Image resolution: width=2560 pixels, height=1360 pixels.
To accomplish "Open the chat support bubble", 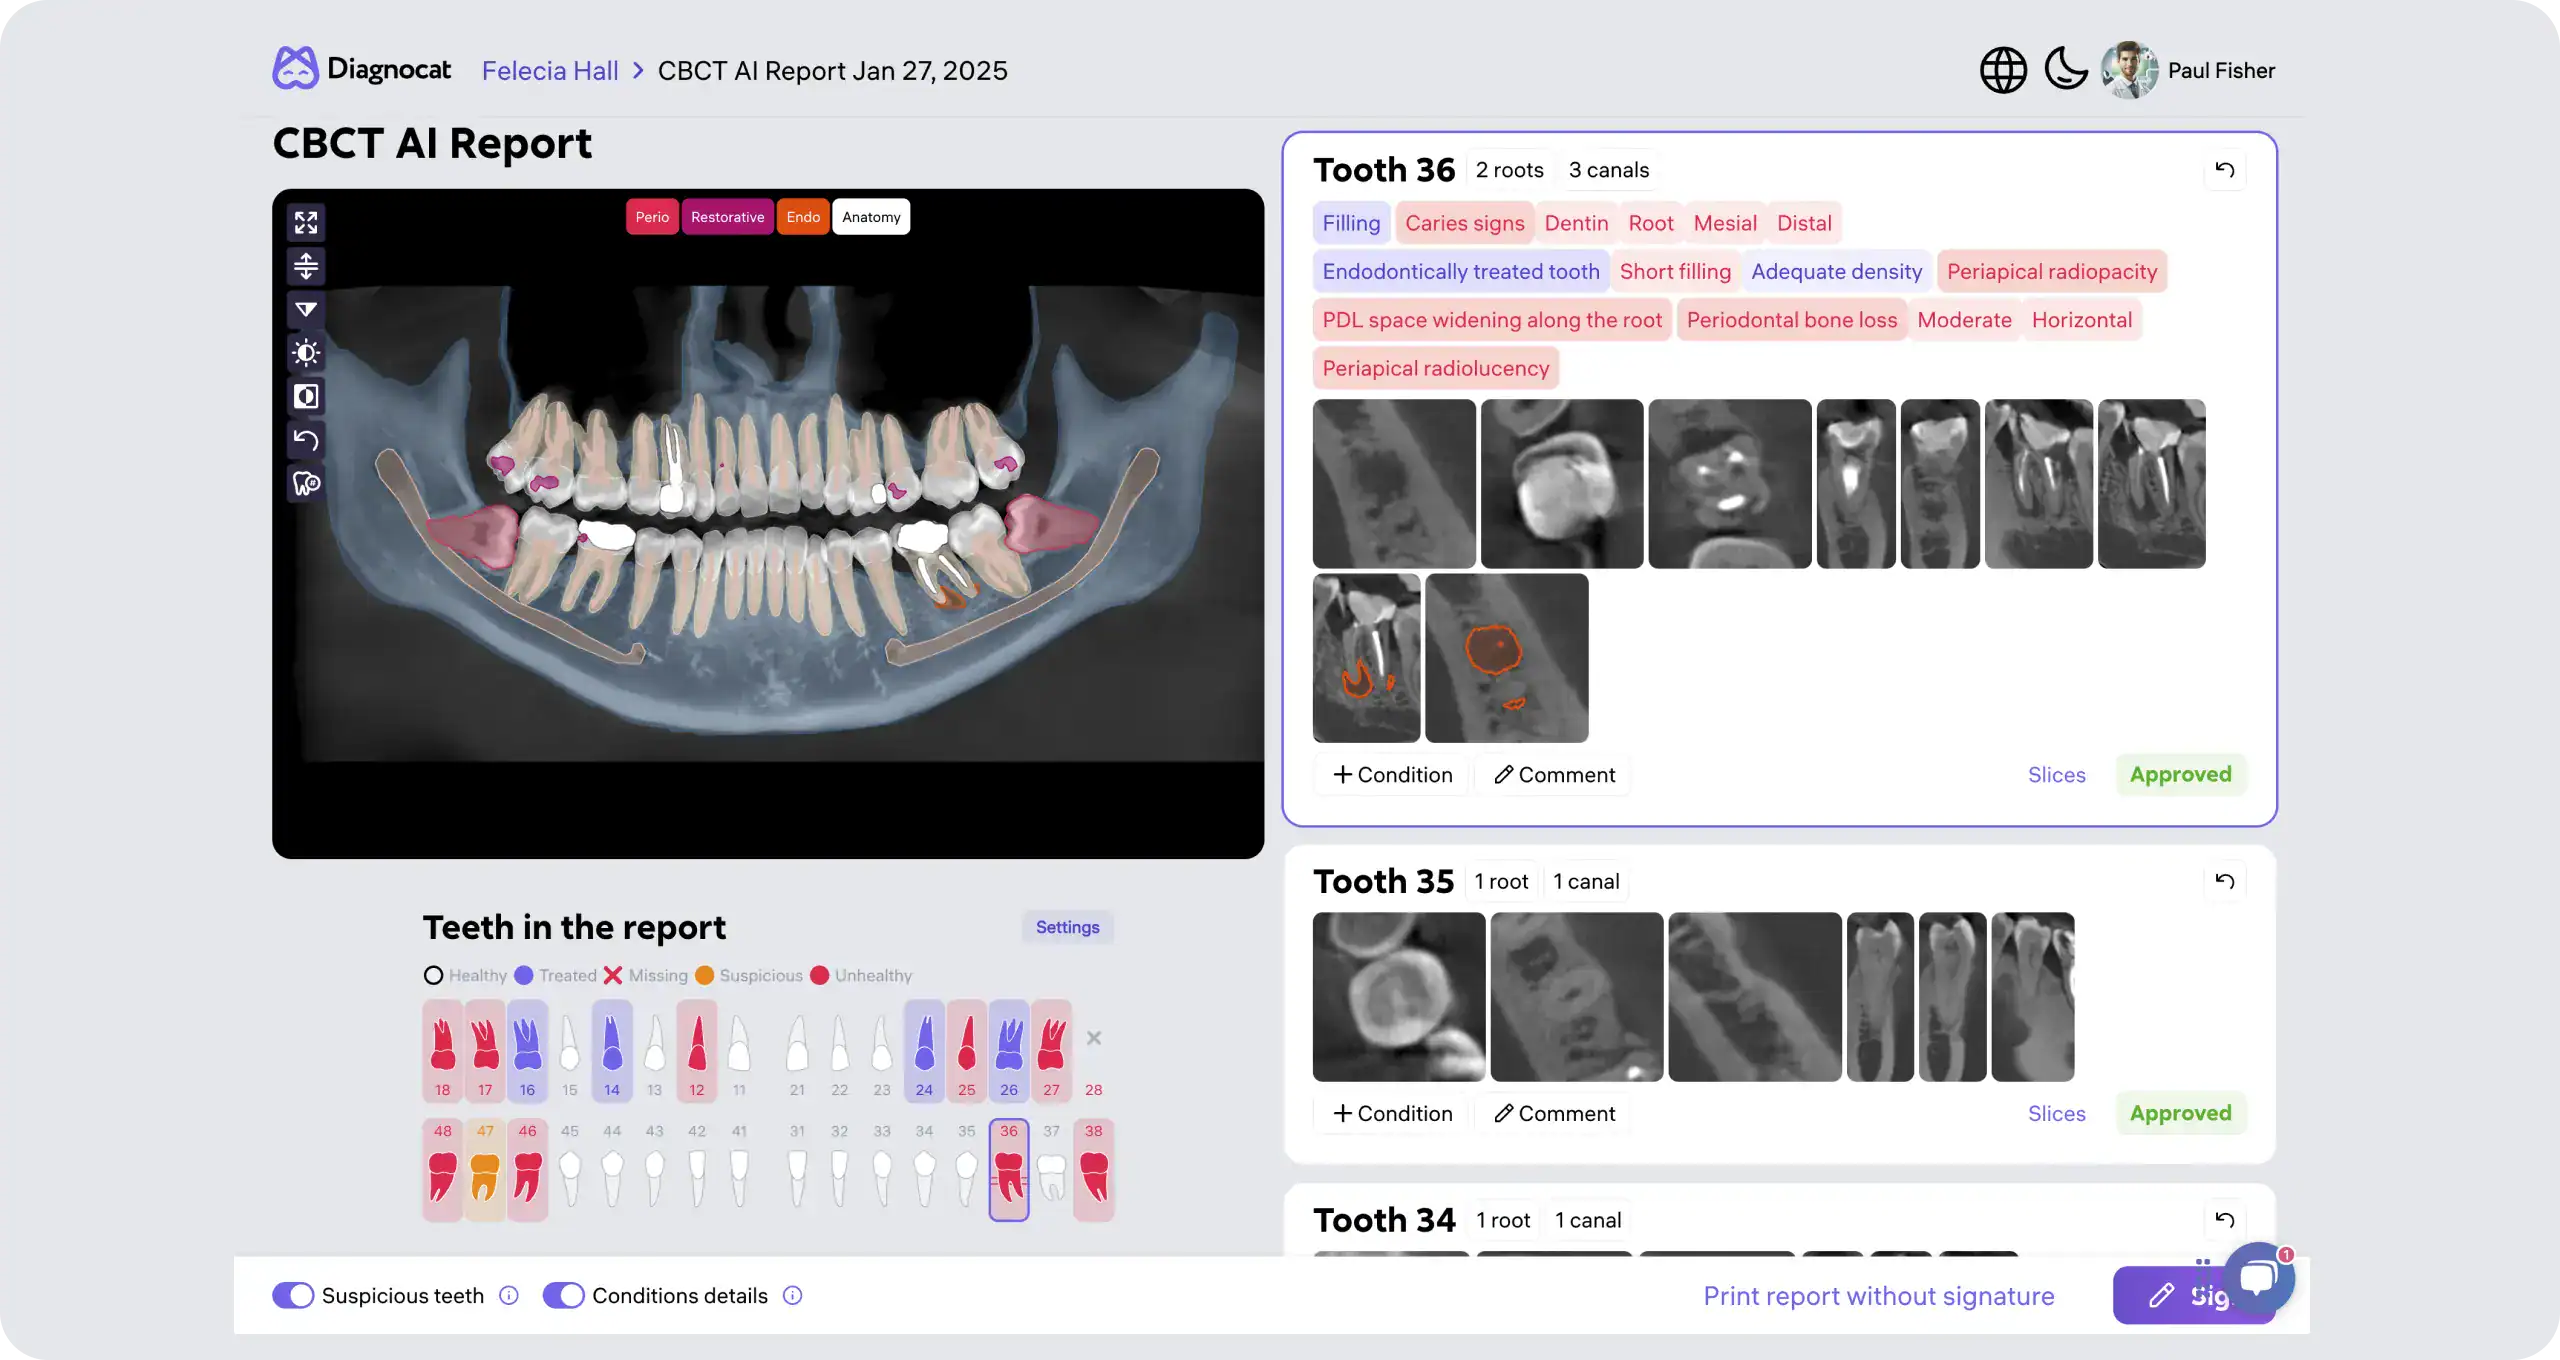I will [2258, 1277].
